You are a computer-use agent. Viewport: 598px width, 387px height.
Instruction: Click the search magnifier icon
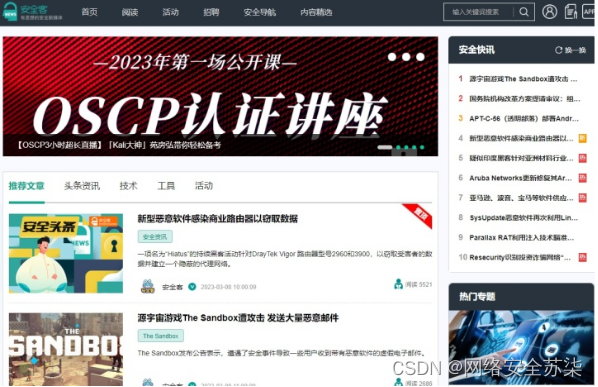(x=524, y=12)
